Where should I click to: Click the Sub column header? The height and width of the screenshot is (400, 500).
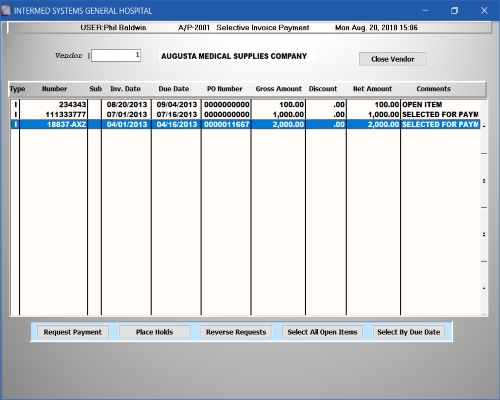pyautogui.click(x=95, y=89)
